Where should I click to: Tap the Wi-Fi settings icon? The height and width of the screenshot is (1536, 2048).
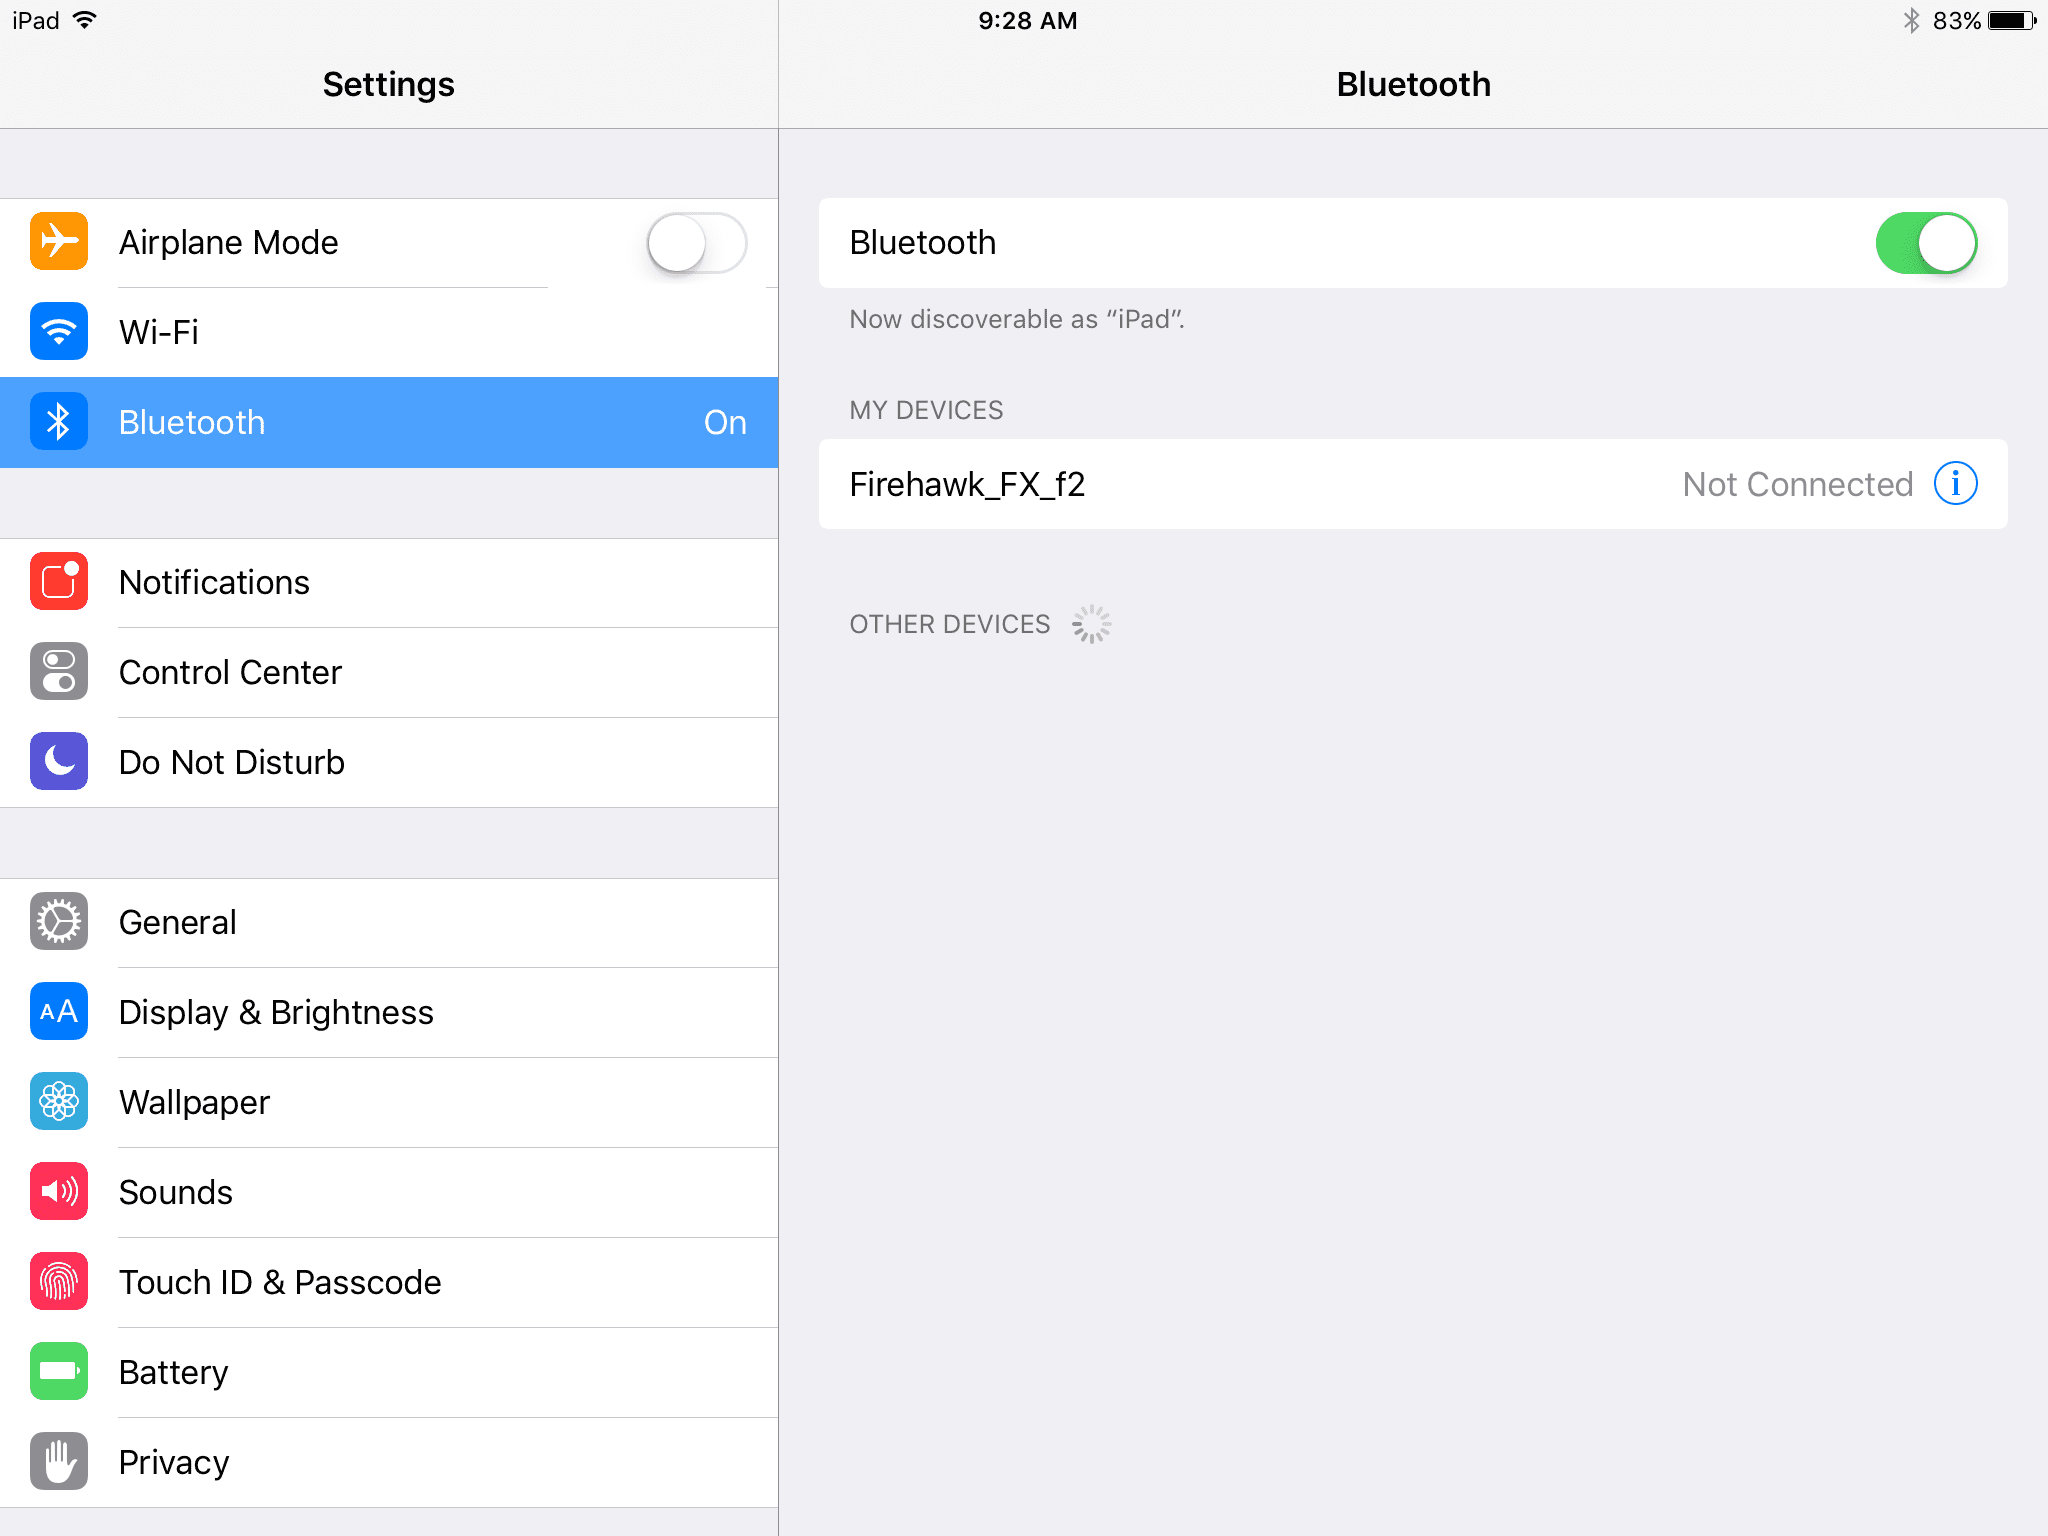[58, 332]
